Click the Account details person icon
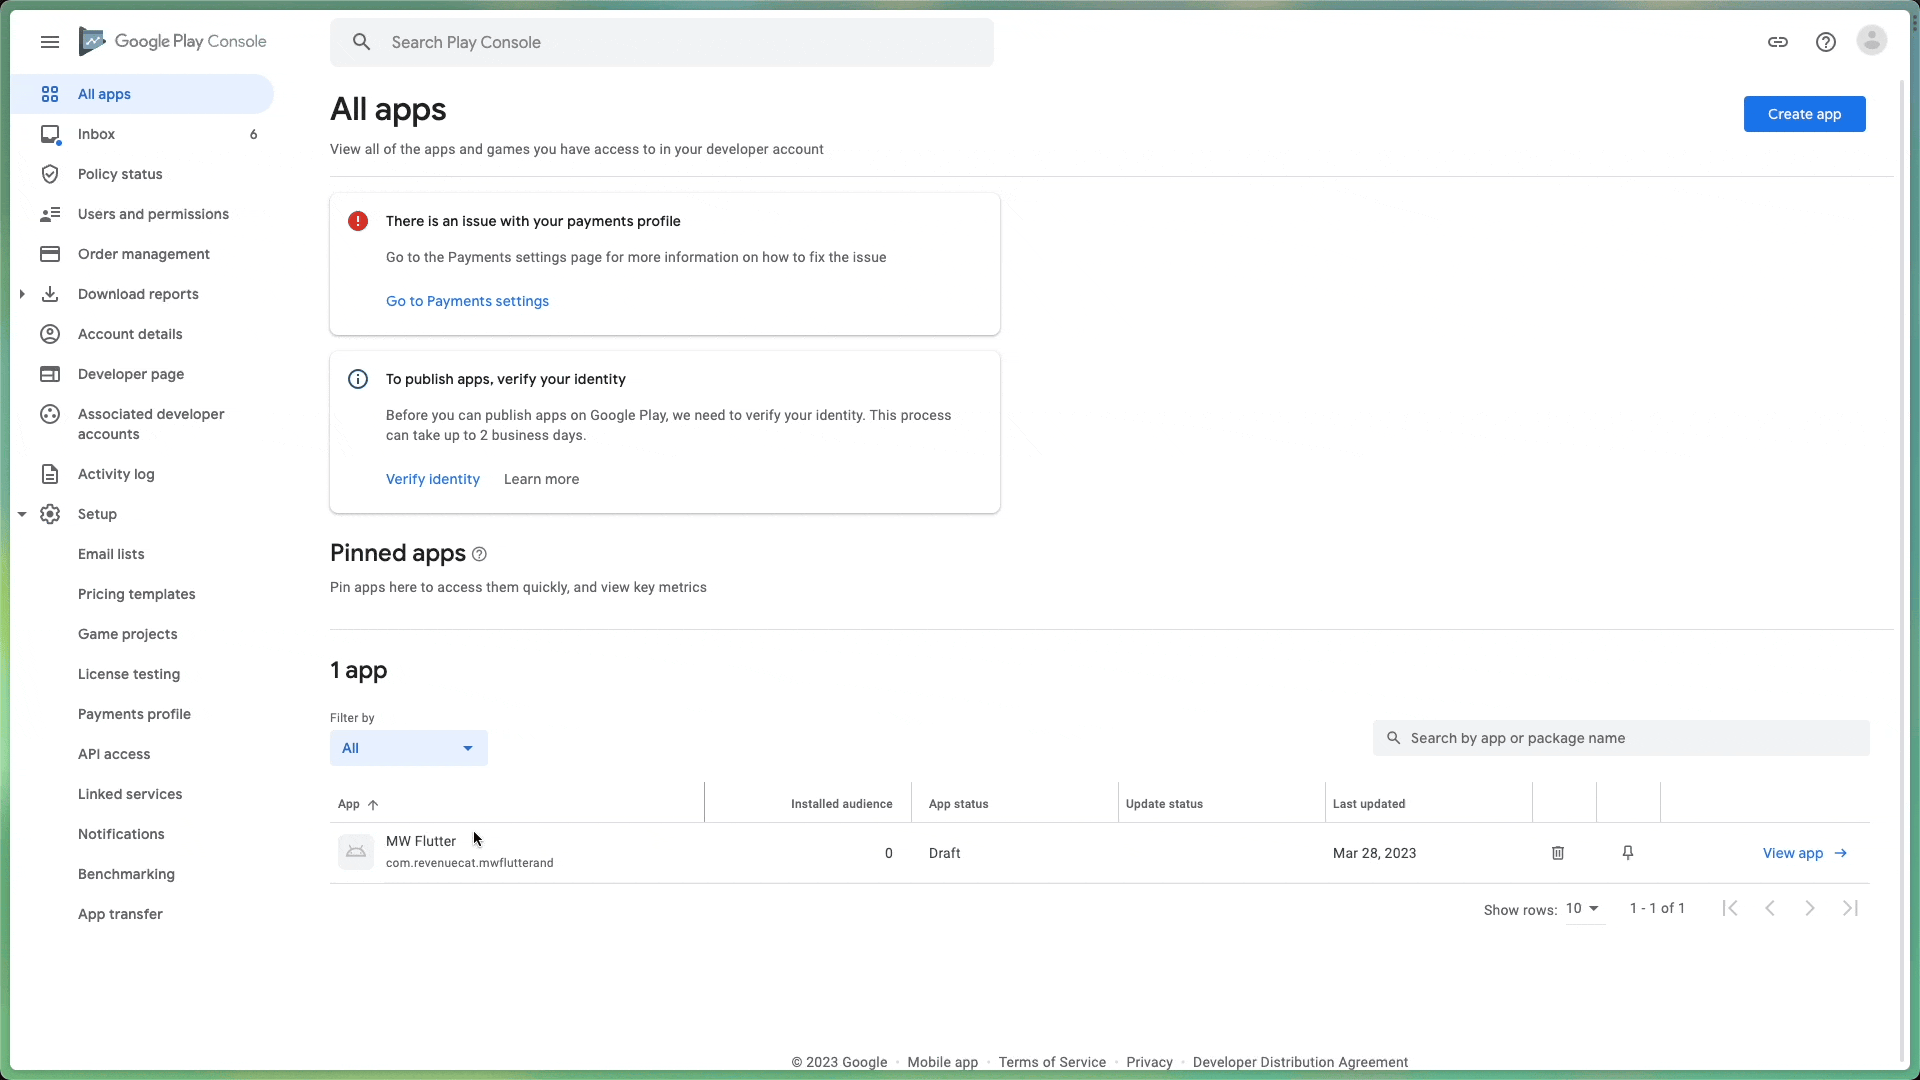 50,334
